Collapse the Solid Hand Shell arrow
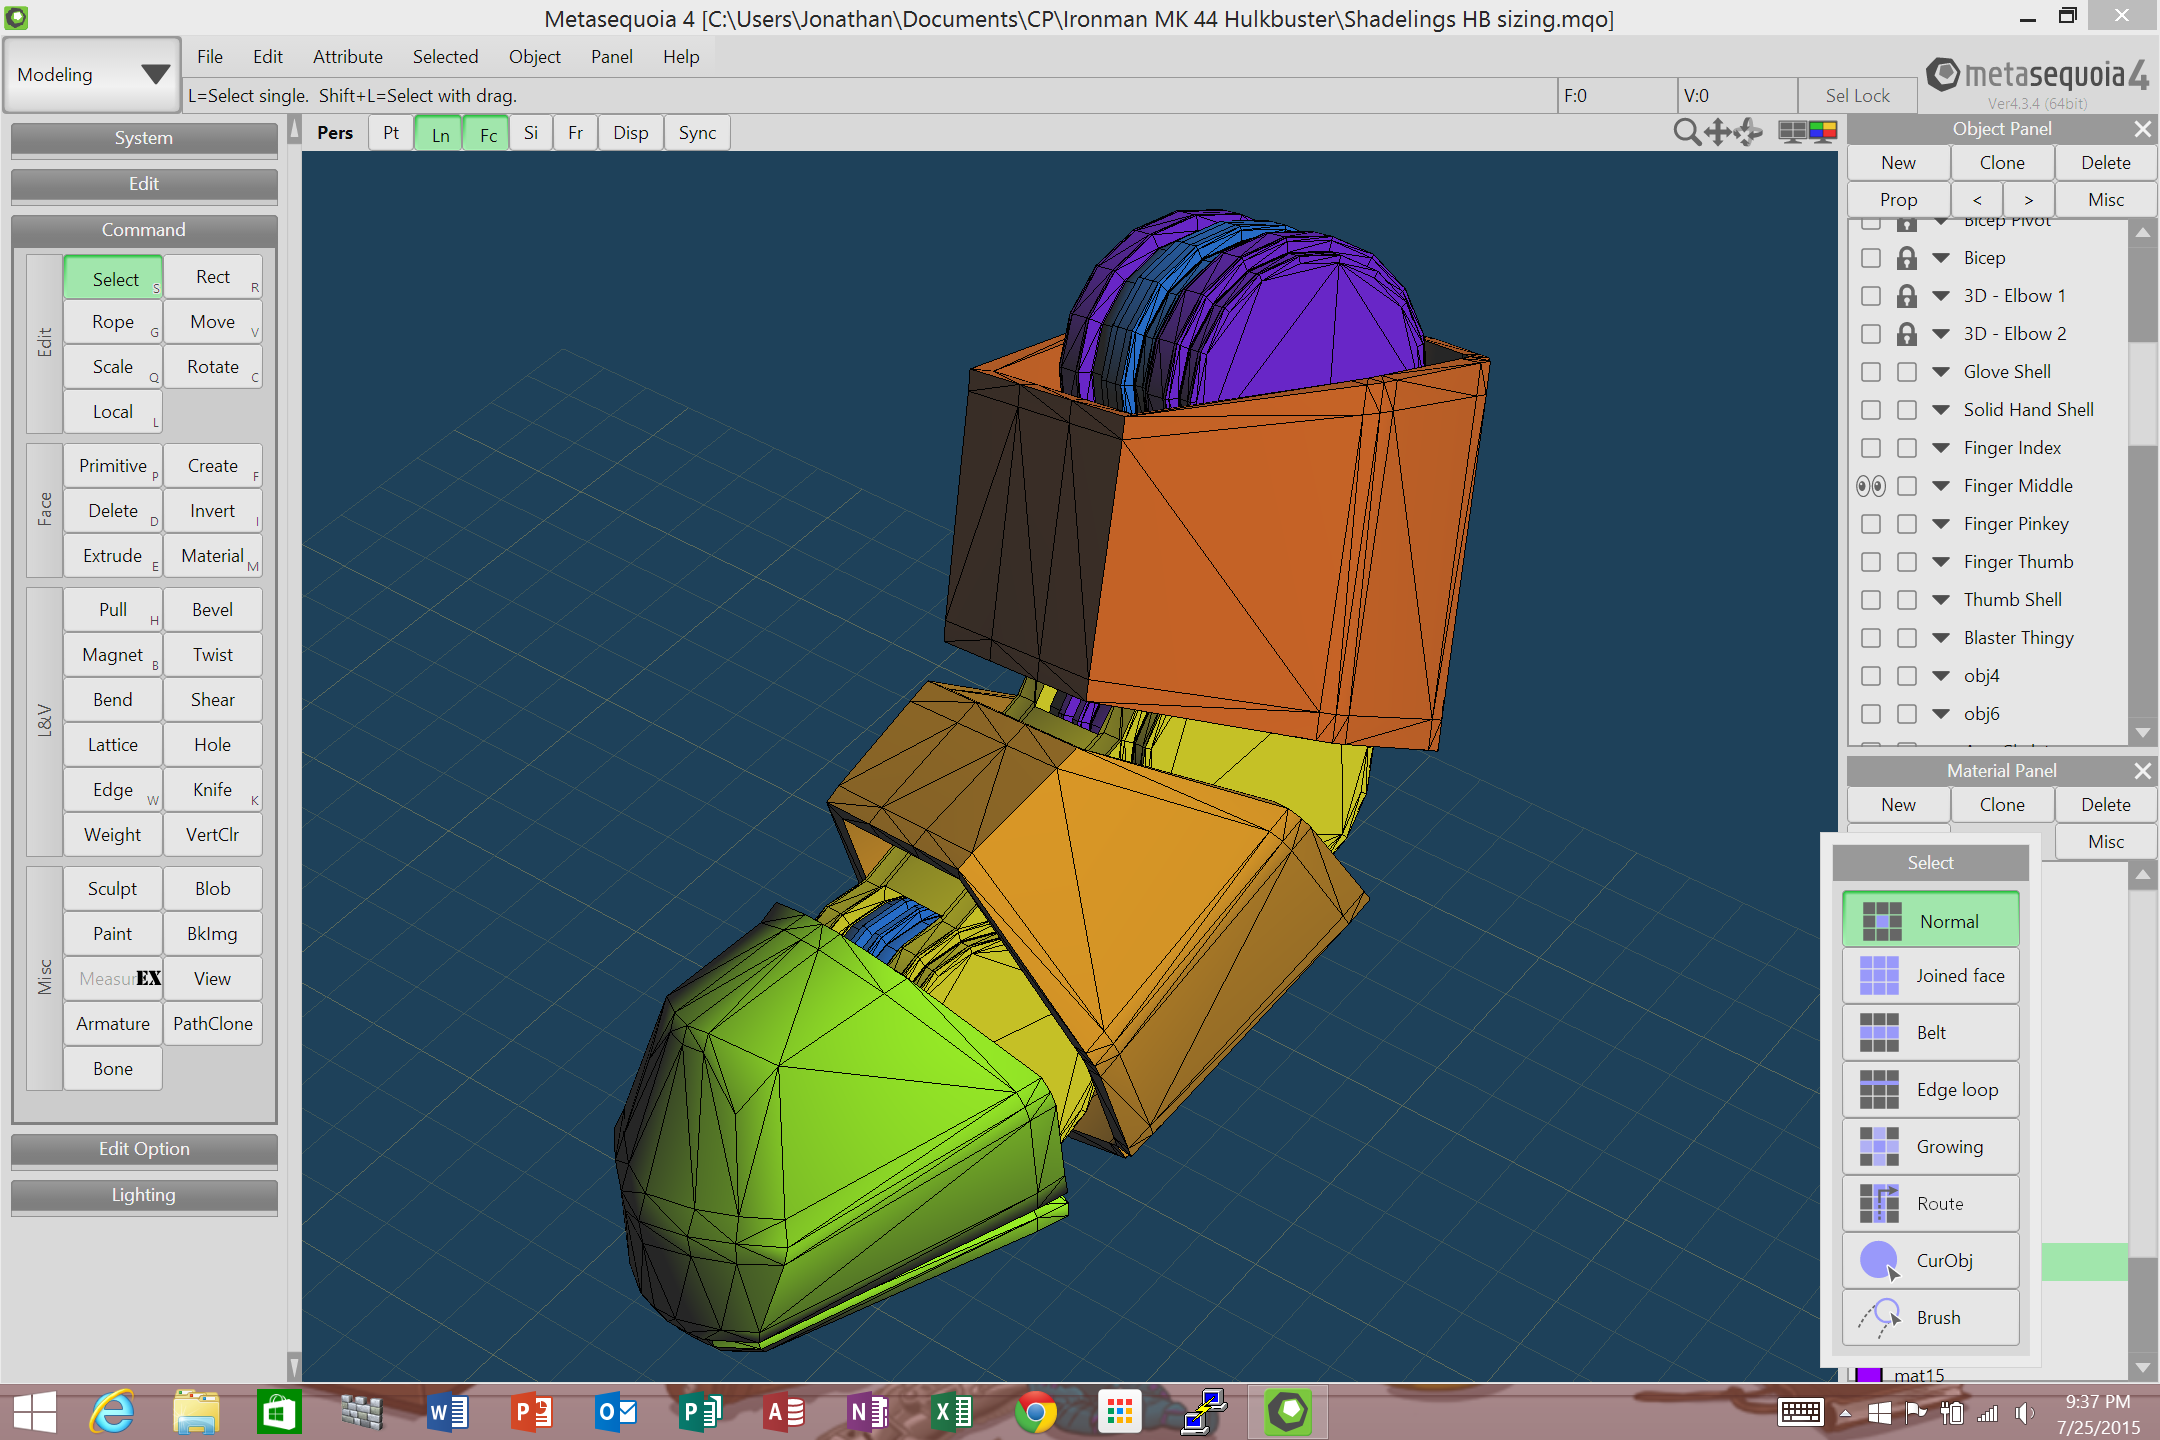 pyautogui.click(x=1941, y=410)
